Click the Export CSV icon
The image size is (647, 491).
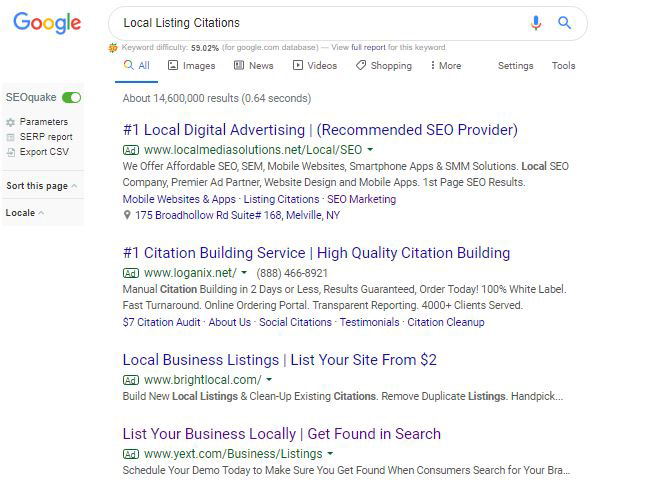pyautogui.click(x=11, y=152)
